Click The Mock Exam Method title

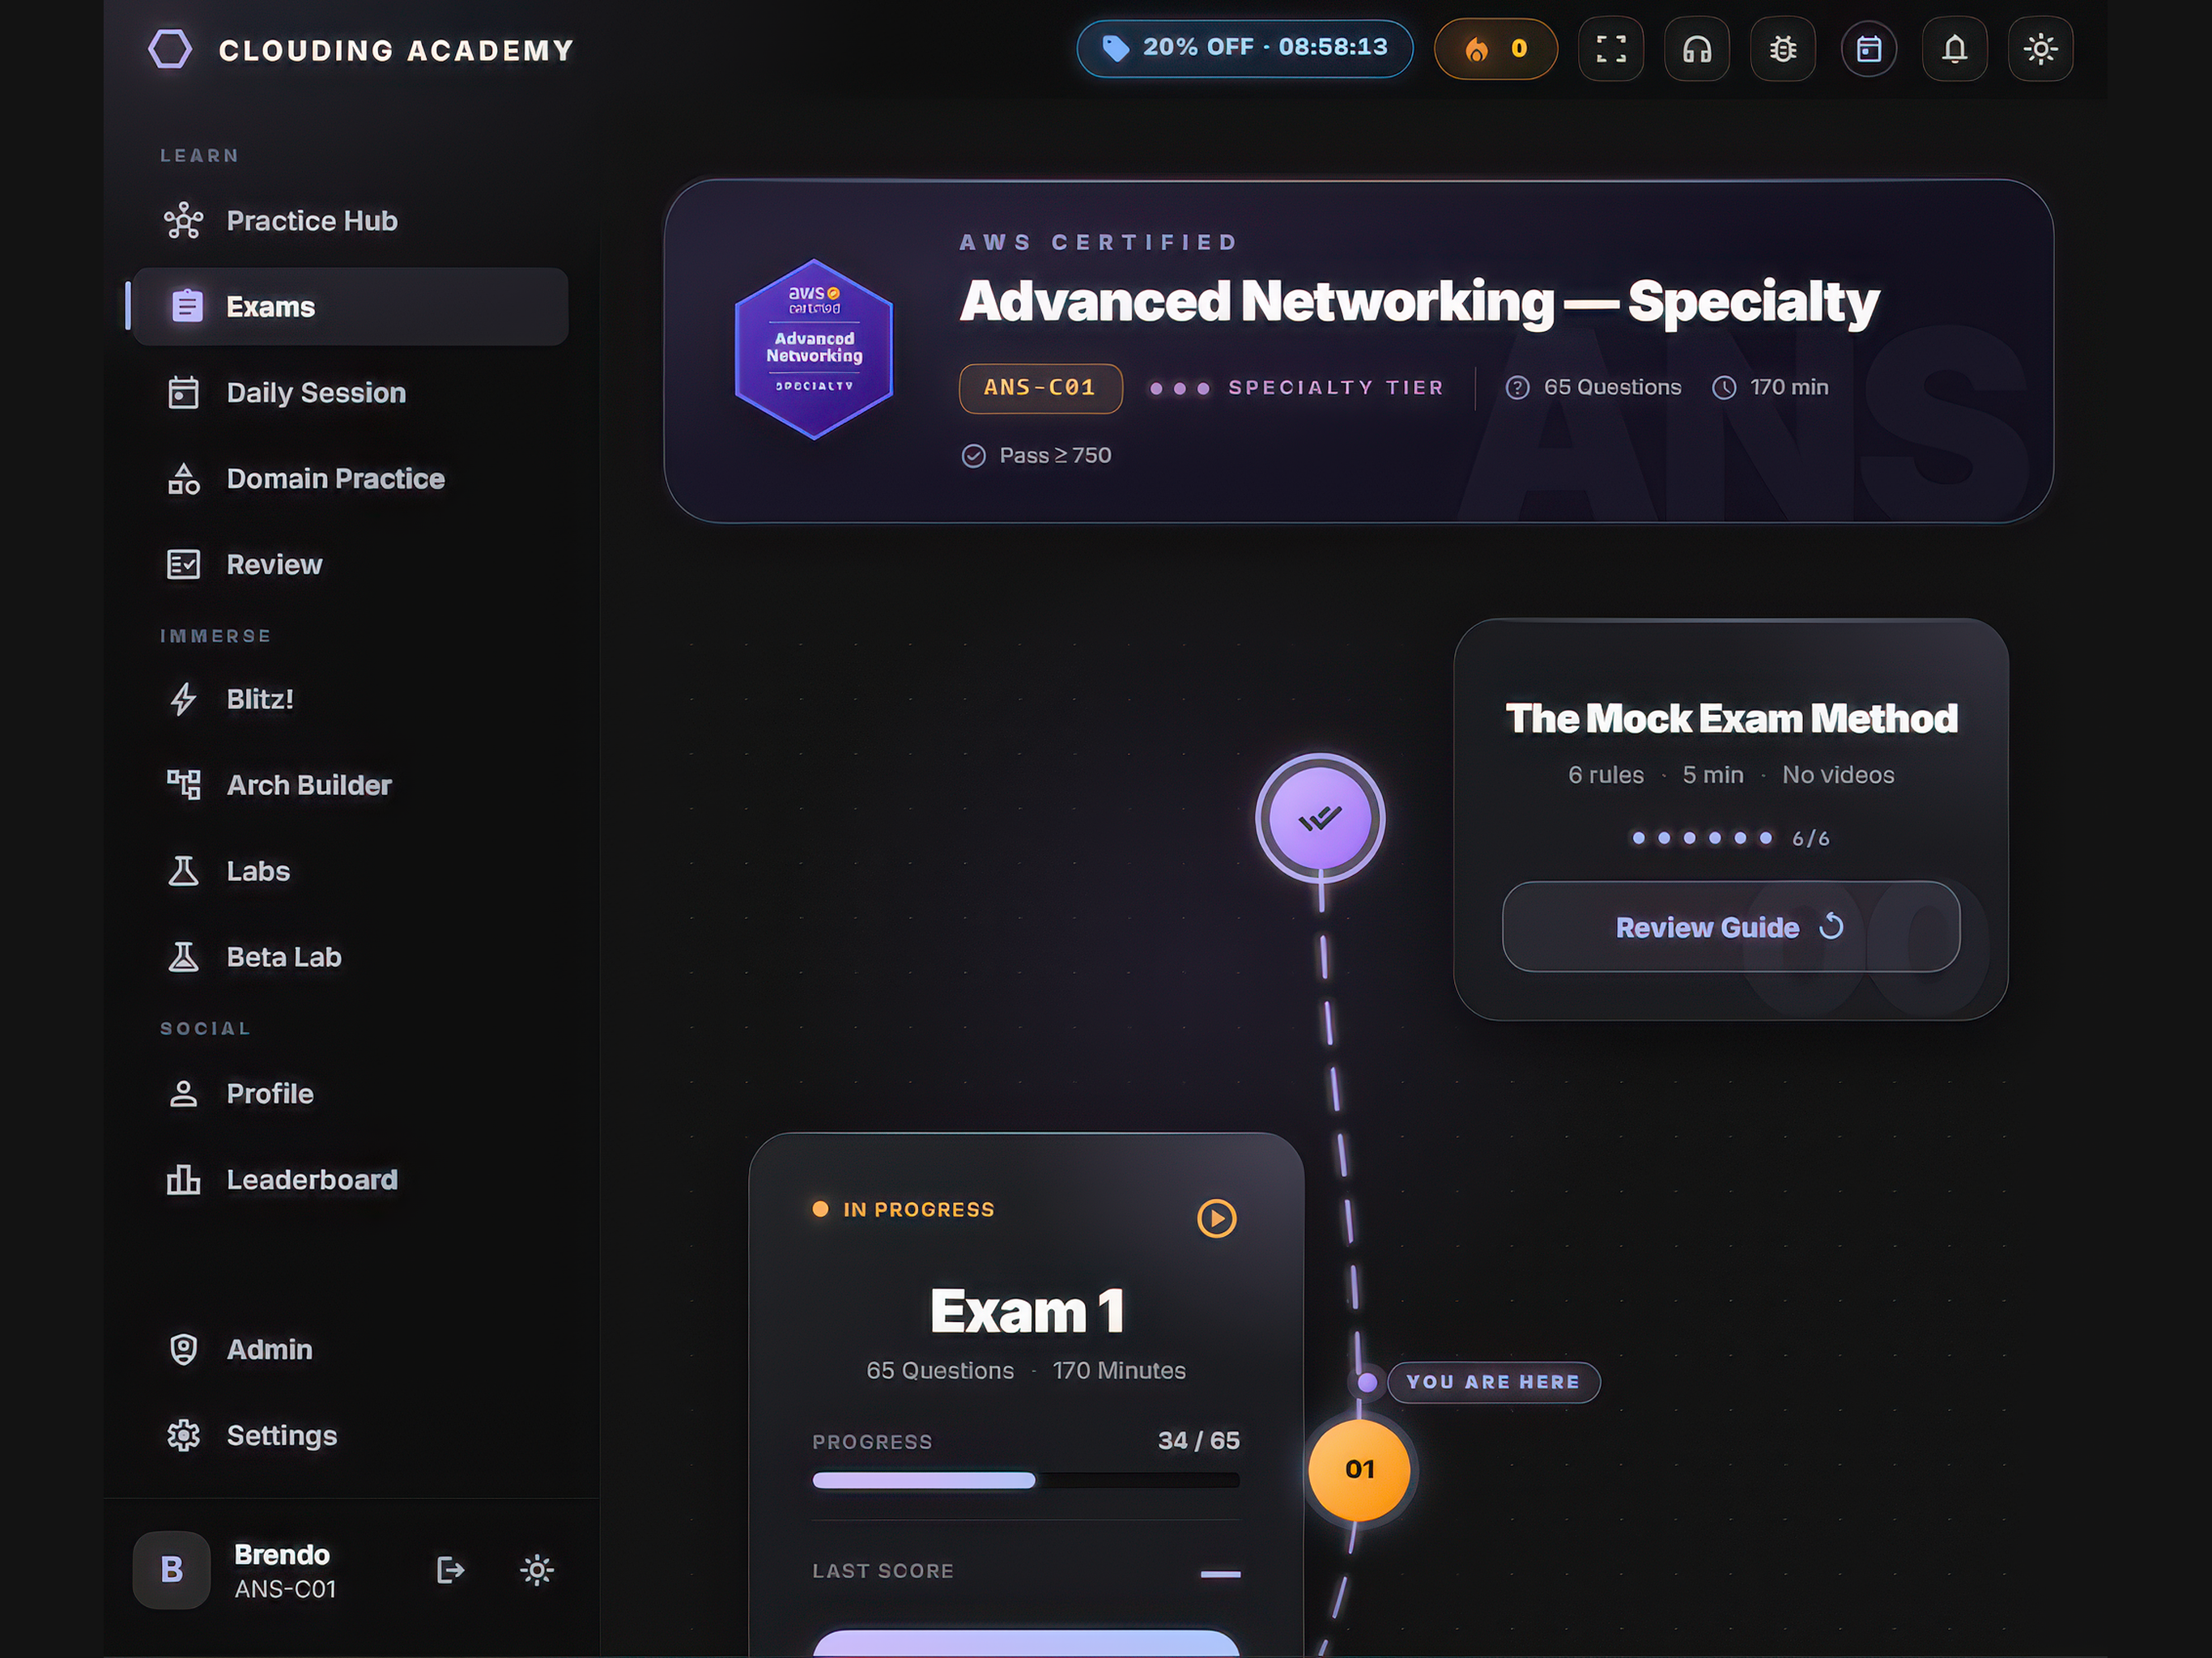(1731, 718)
